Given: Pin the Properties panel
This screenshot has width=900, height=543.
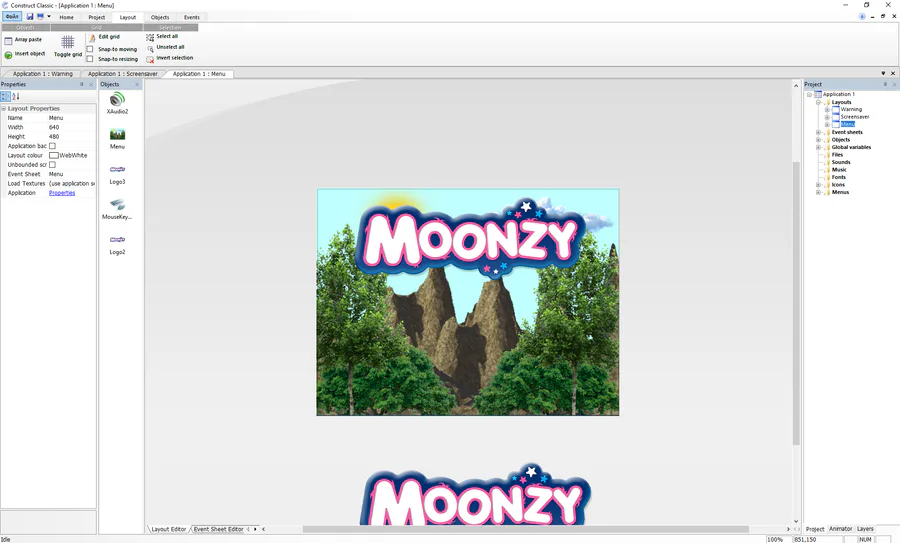Looking at the screenshot, I should [x=82, y=84].
